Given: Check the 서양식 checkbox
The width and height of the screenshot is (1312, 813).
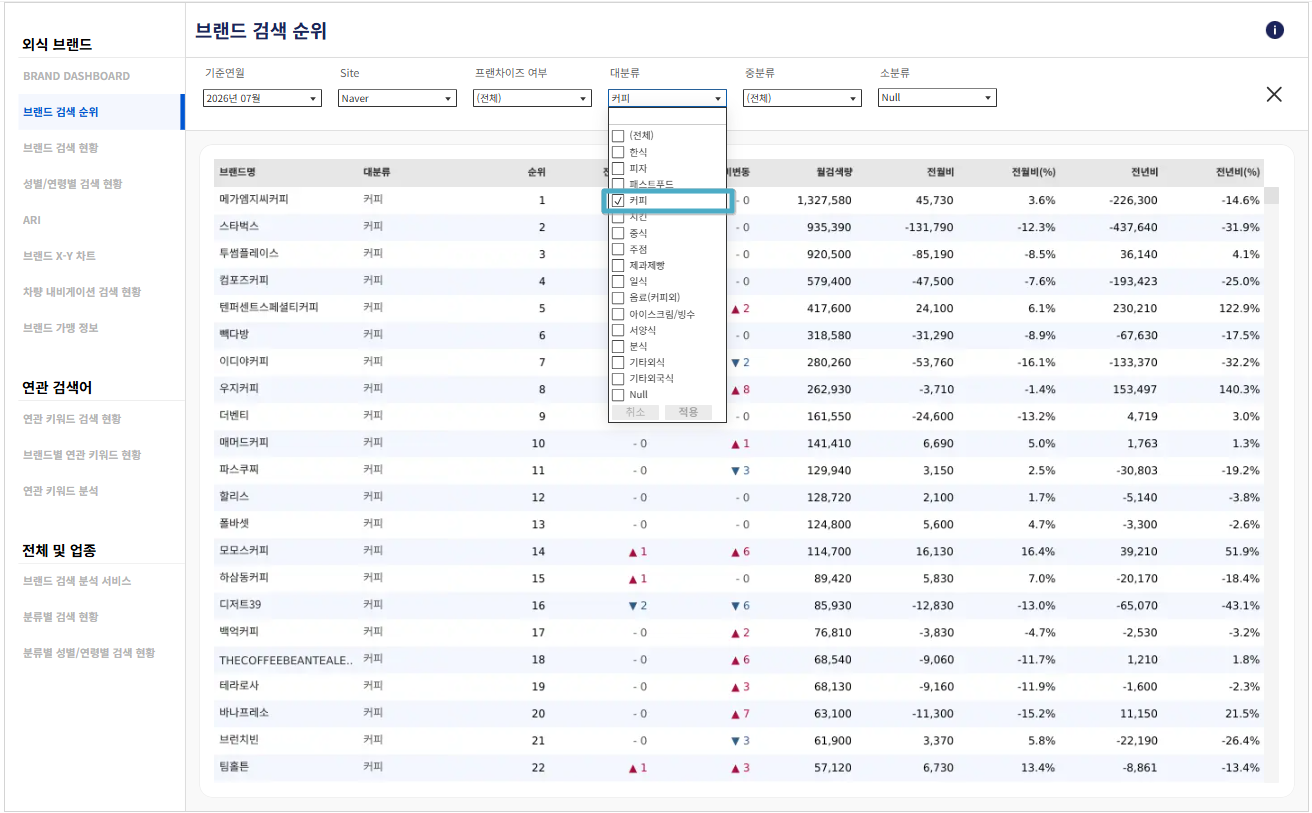Looking at the screenshot, I should click(618, 330).
